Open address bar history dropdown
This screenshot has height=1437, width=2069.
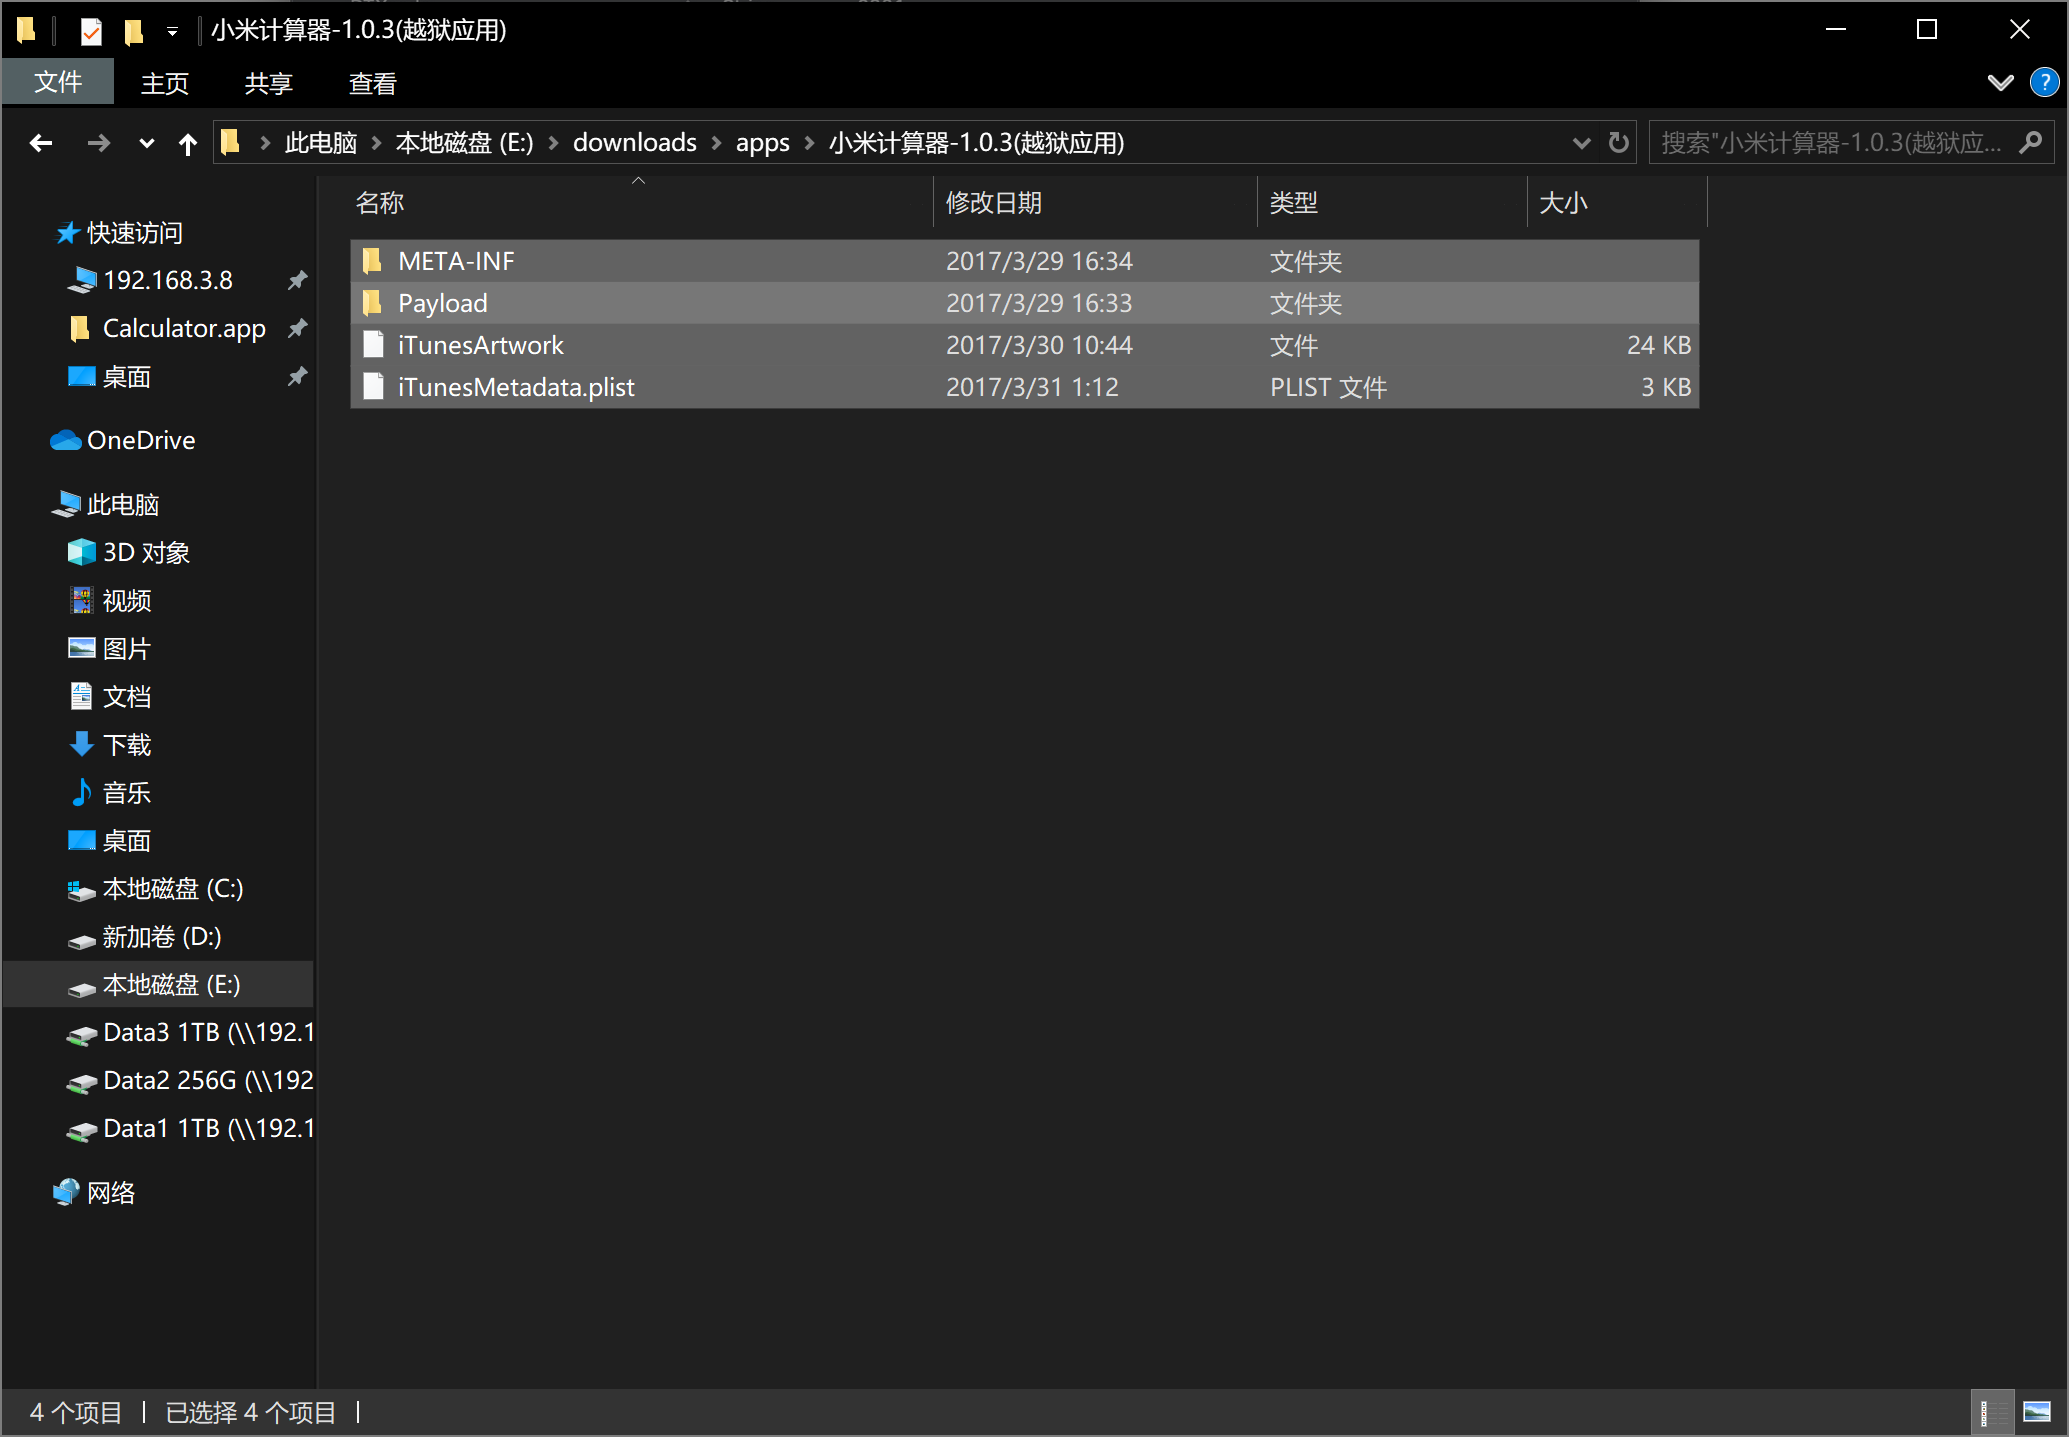point(1581,143)
